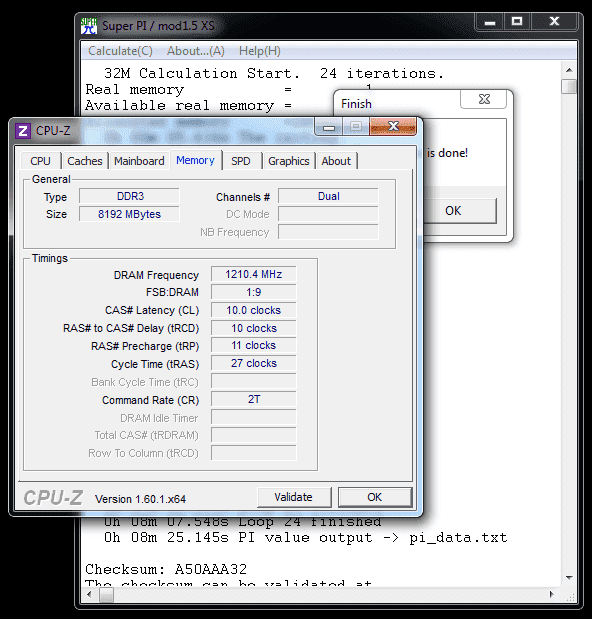Close the CPU-Z window

tap(393, 126)
